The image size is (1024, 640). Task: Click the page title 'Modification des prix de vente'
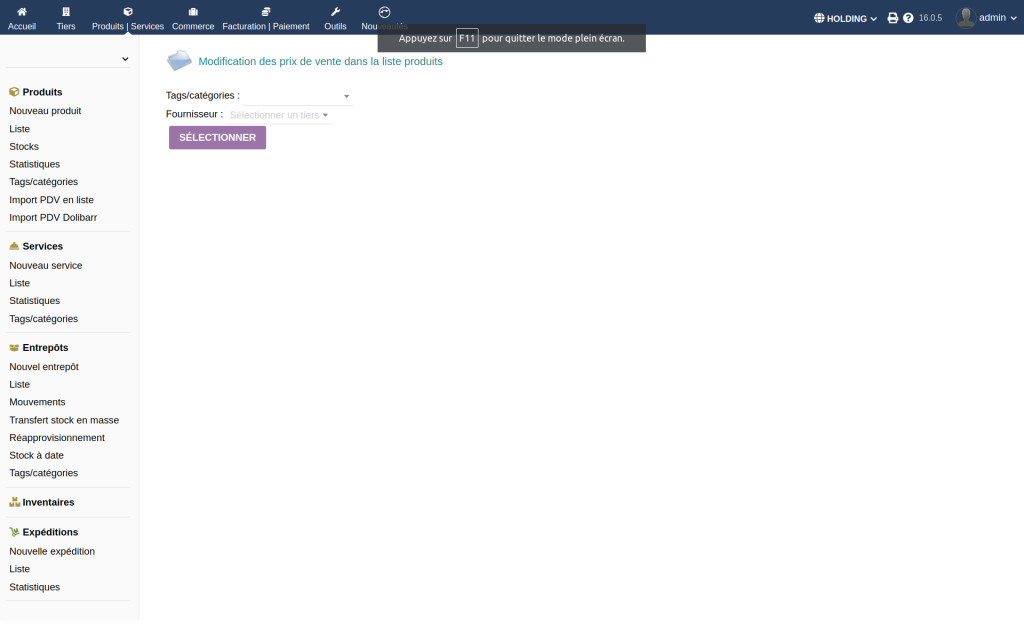(321, 61)
